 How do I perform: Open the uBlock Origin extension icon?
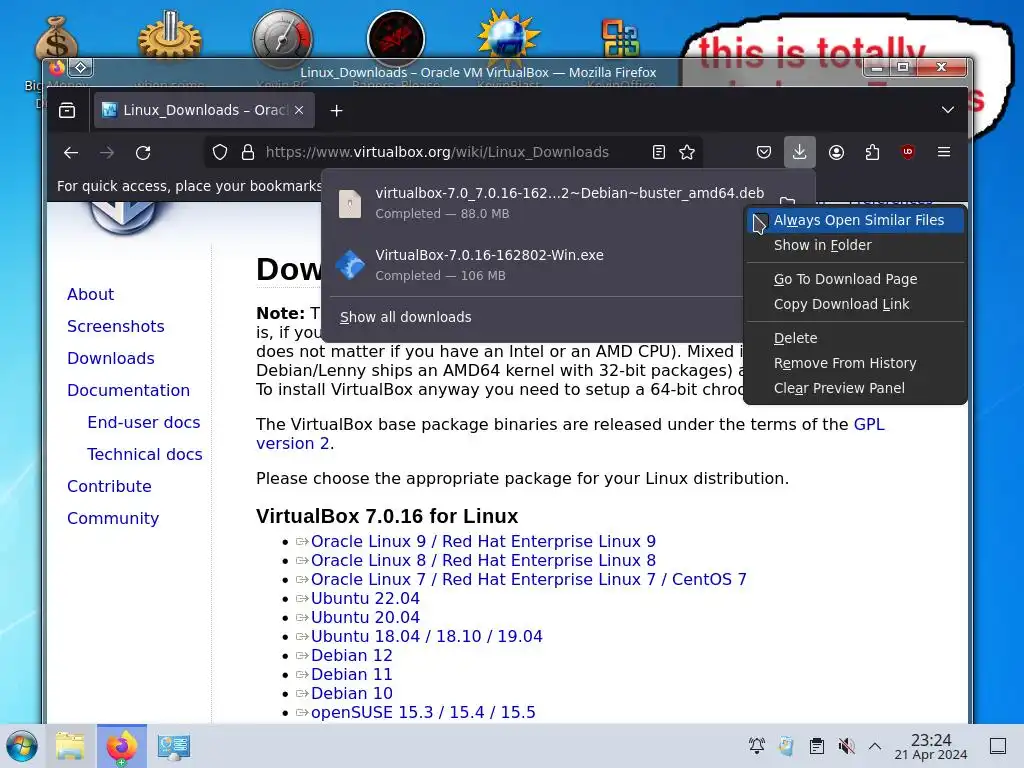(x=908, y=152)
